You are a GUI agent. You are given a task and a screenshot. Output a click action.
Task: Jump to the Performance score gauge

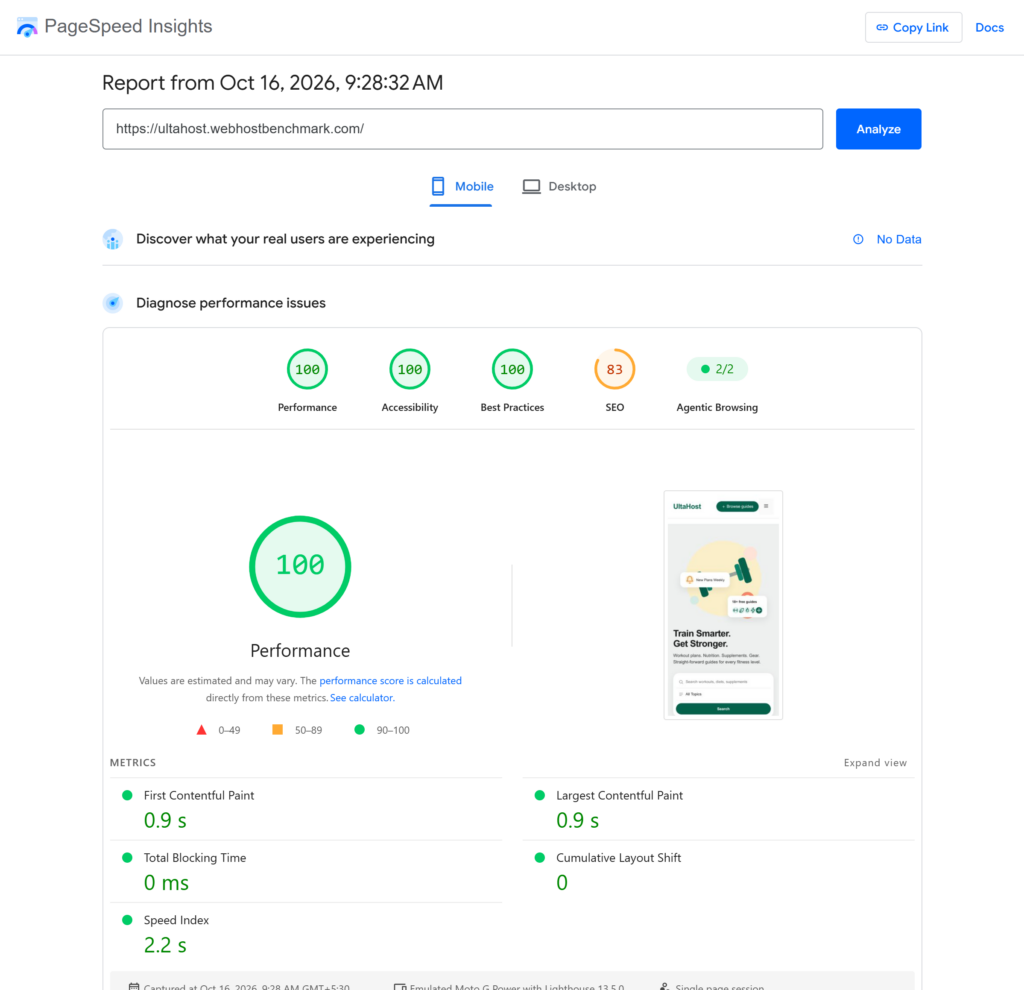[308, 370]
